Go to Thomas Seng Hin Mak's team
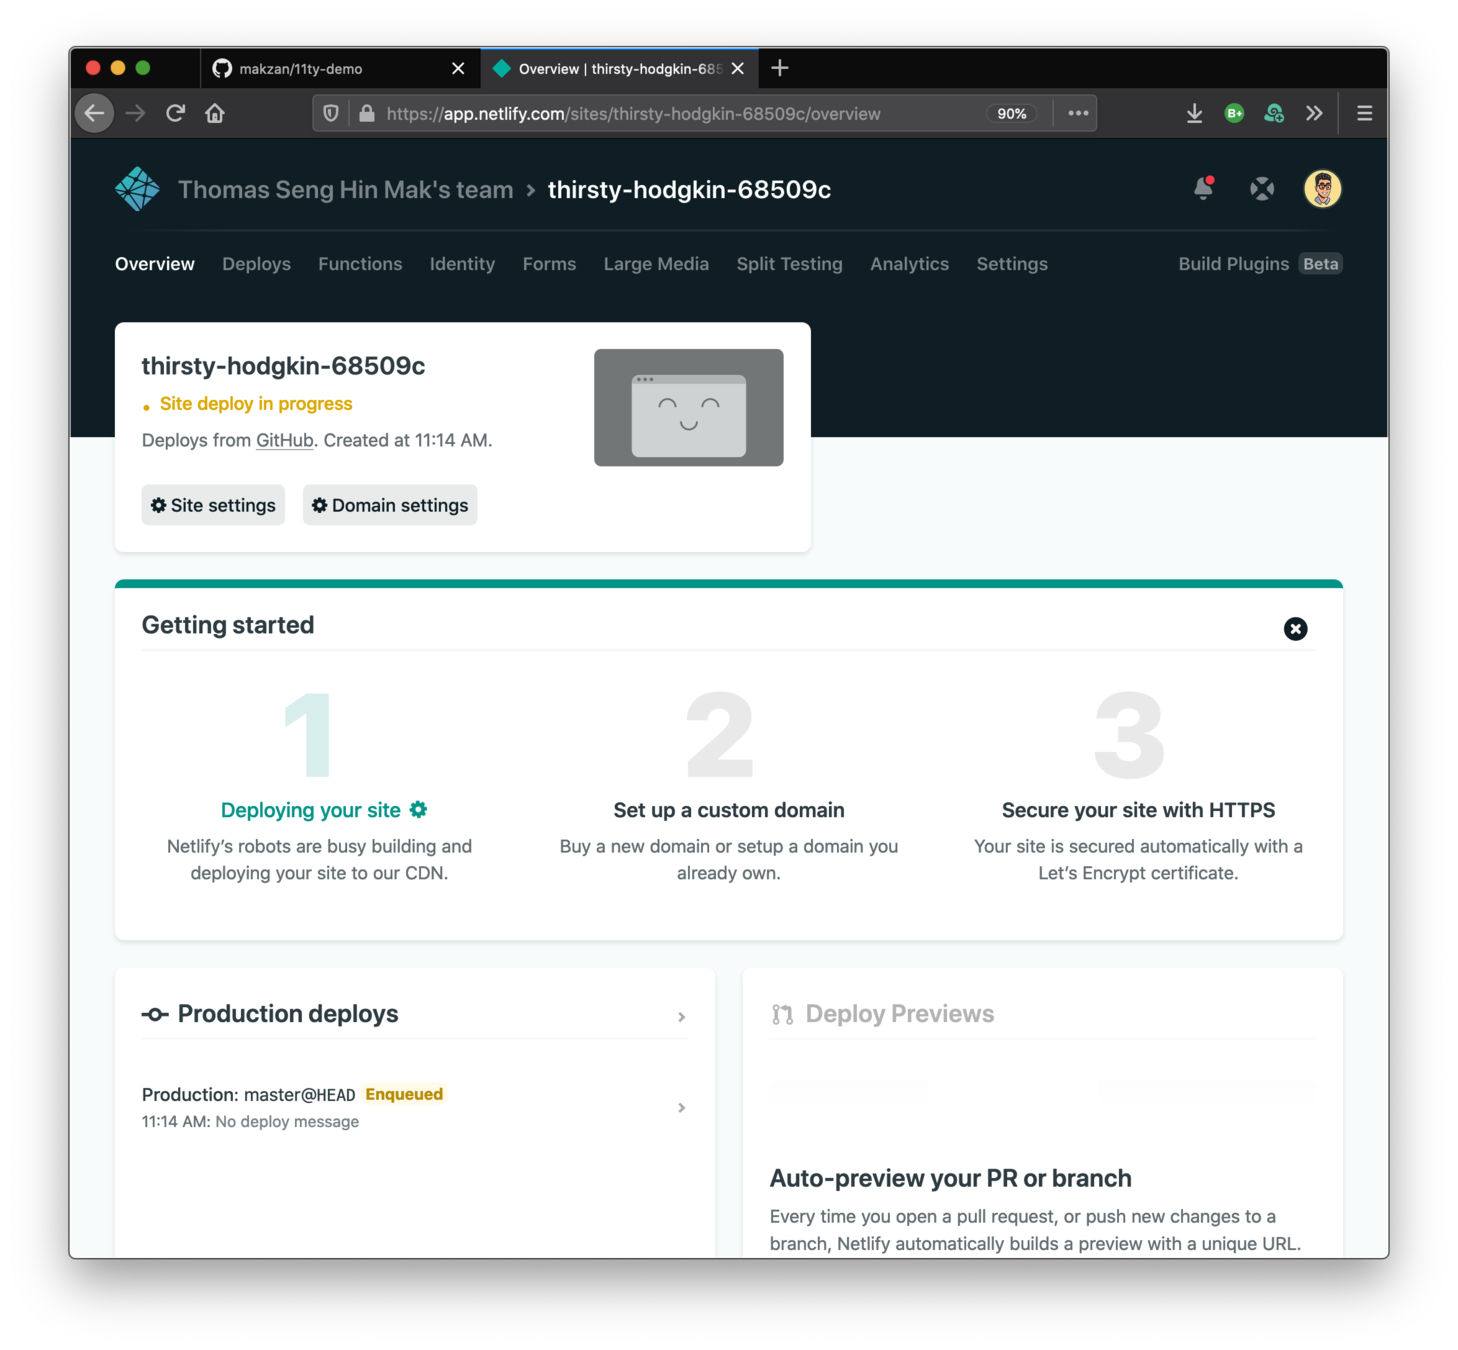The width and height of the screenshot is (1458, 1350). click(345, 190)
